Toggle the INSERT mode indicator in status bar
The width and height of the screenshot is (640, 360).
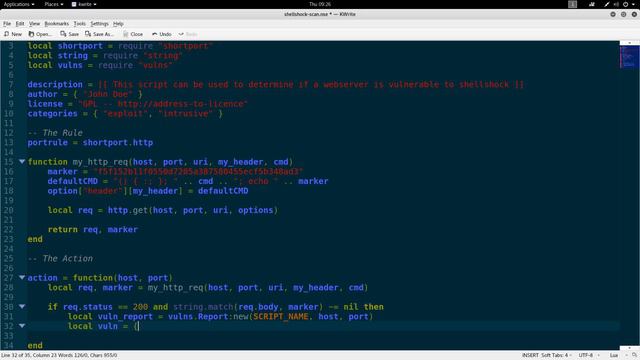(x=530, y=356)
